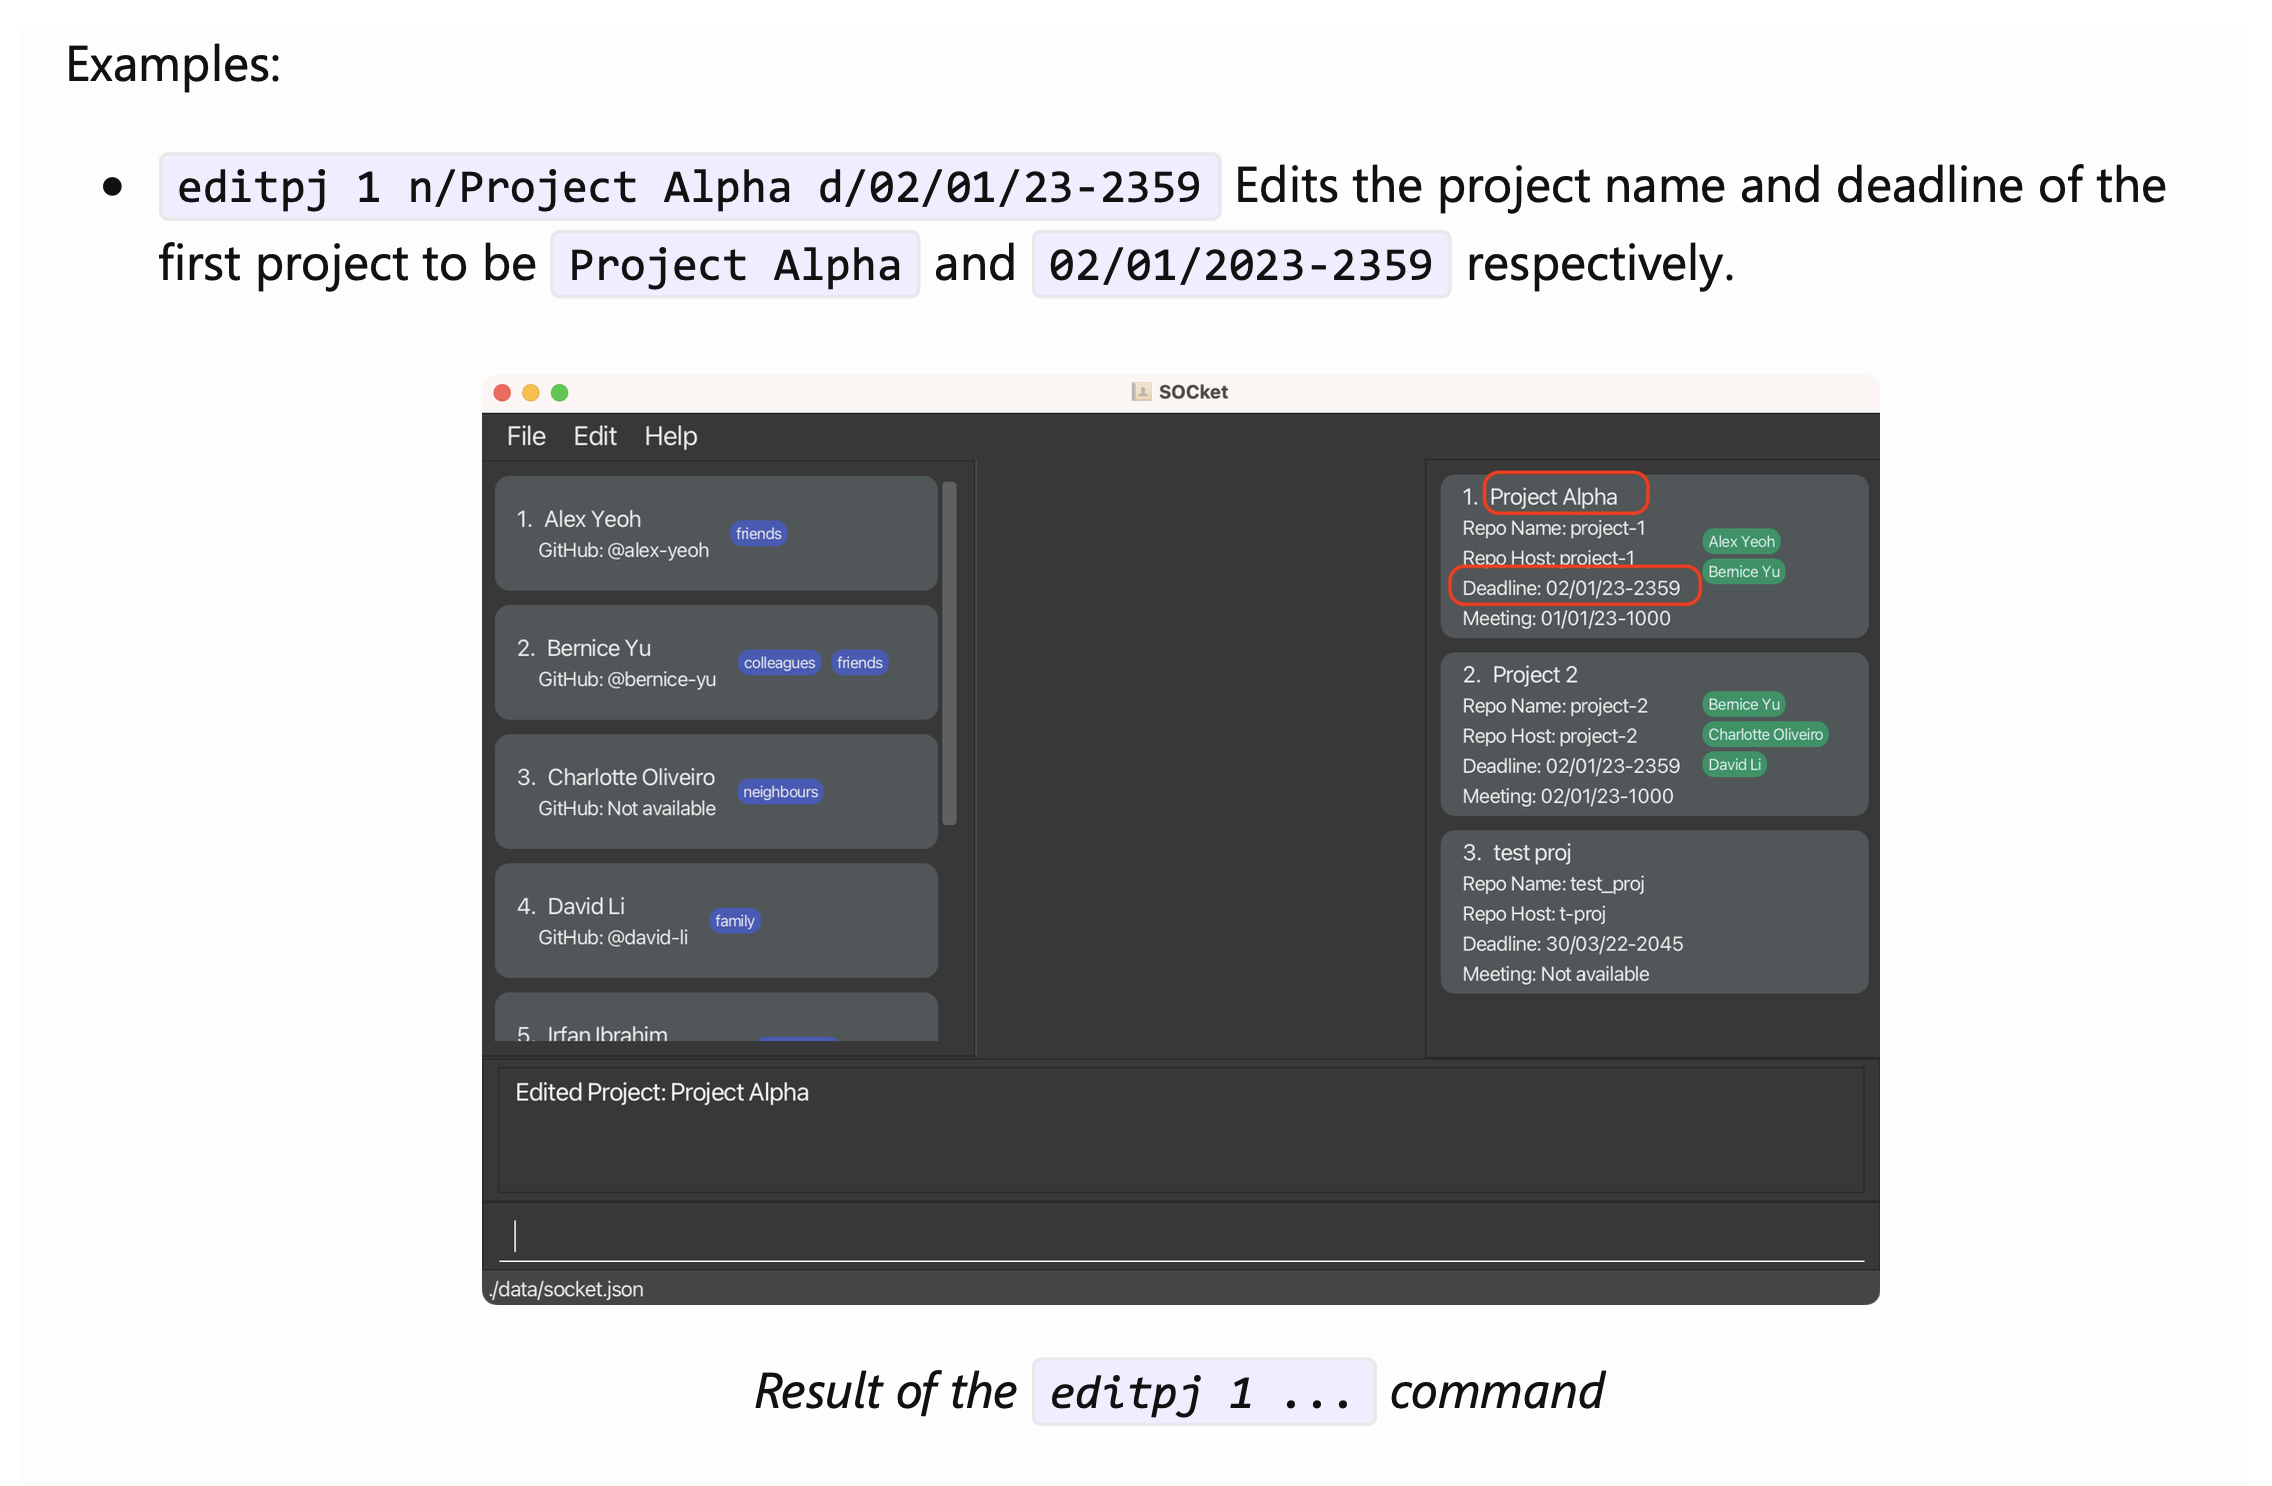Image resolution: width=2272 pixels, height=1486 pixels.
Task: Select the test proj project card
Action: (1653, 912)
